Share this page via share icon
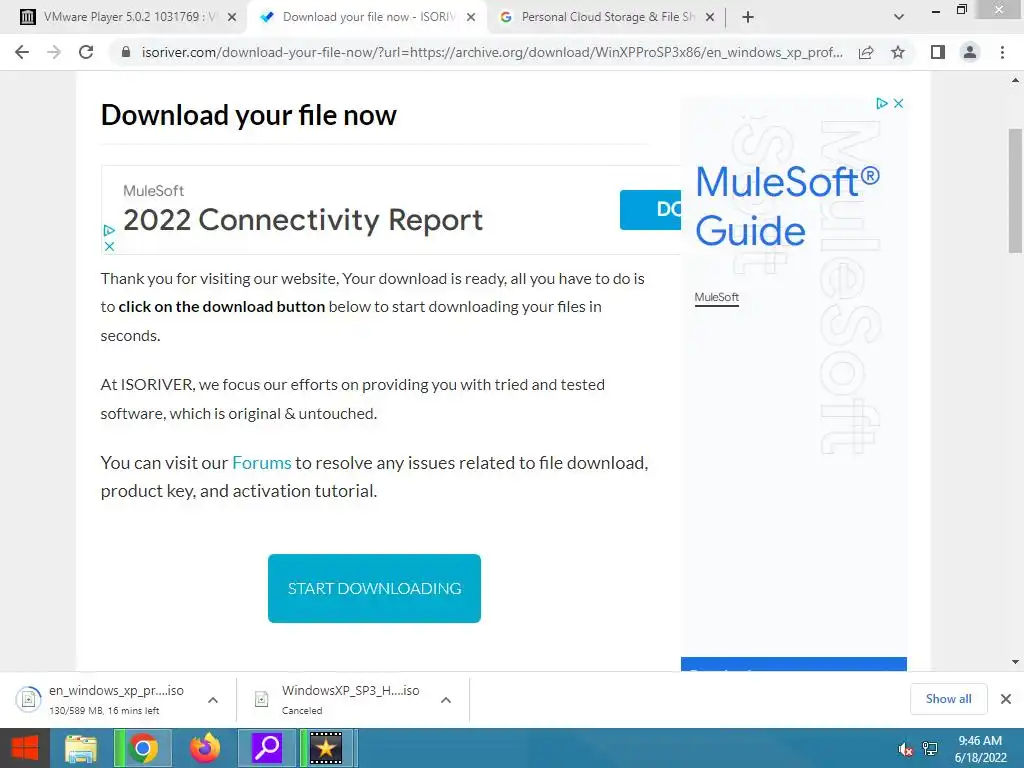This screenshot has height=768, width=1024. [x=866, y=52]
